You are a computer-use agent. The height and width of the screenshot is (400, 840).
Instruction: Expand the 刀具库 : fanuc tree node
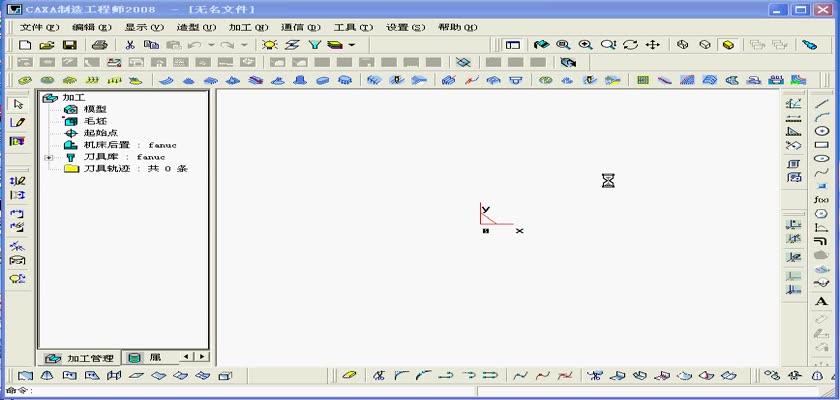pos(49,157)
